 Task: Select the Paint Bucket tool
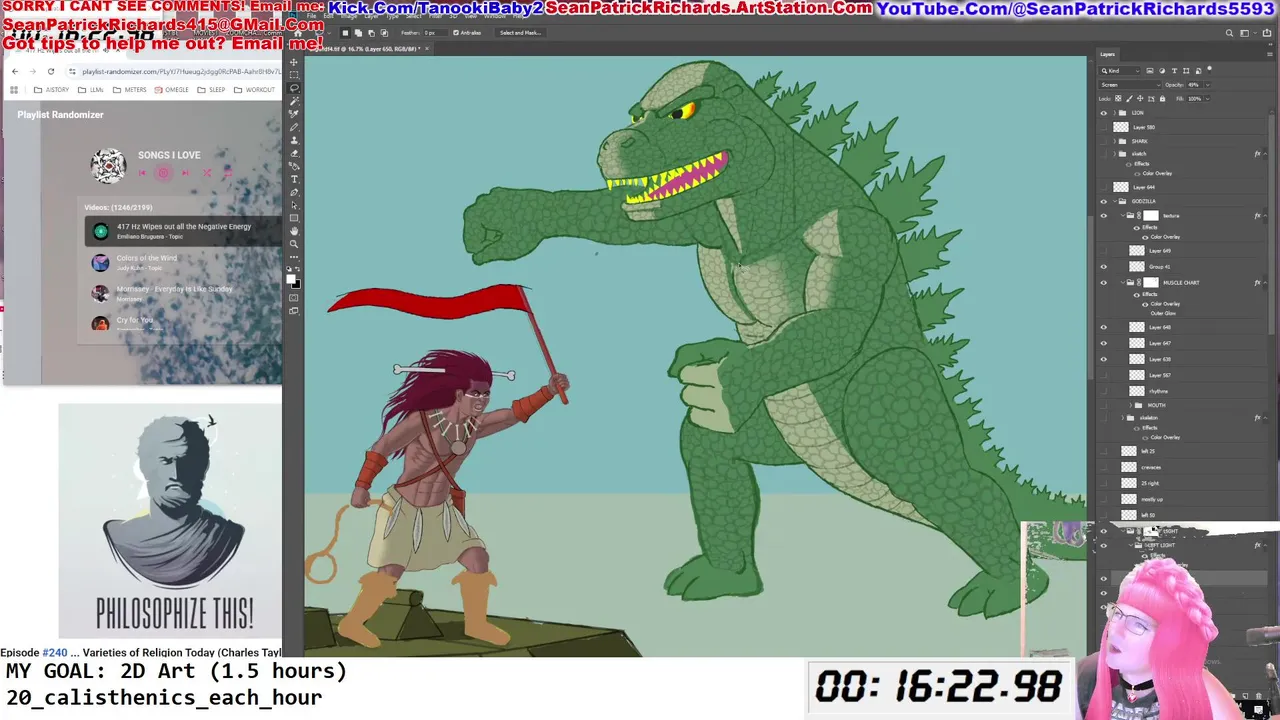point(294,164)
